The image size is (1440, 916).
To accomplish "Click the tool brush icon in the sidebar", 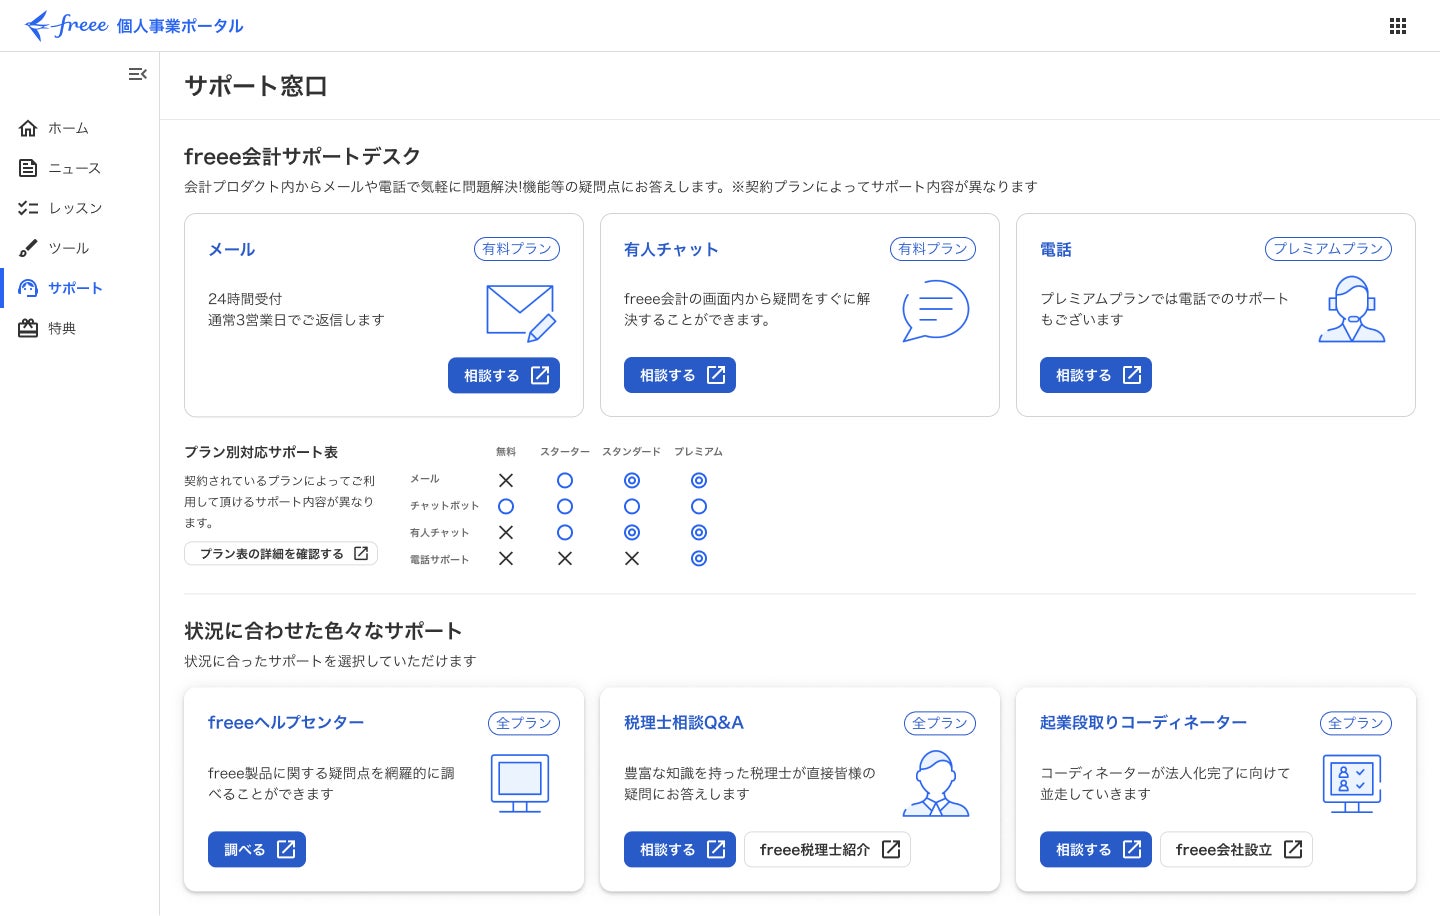I will point(28,248).
